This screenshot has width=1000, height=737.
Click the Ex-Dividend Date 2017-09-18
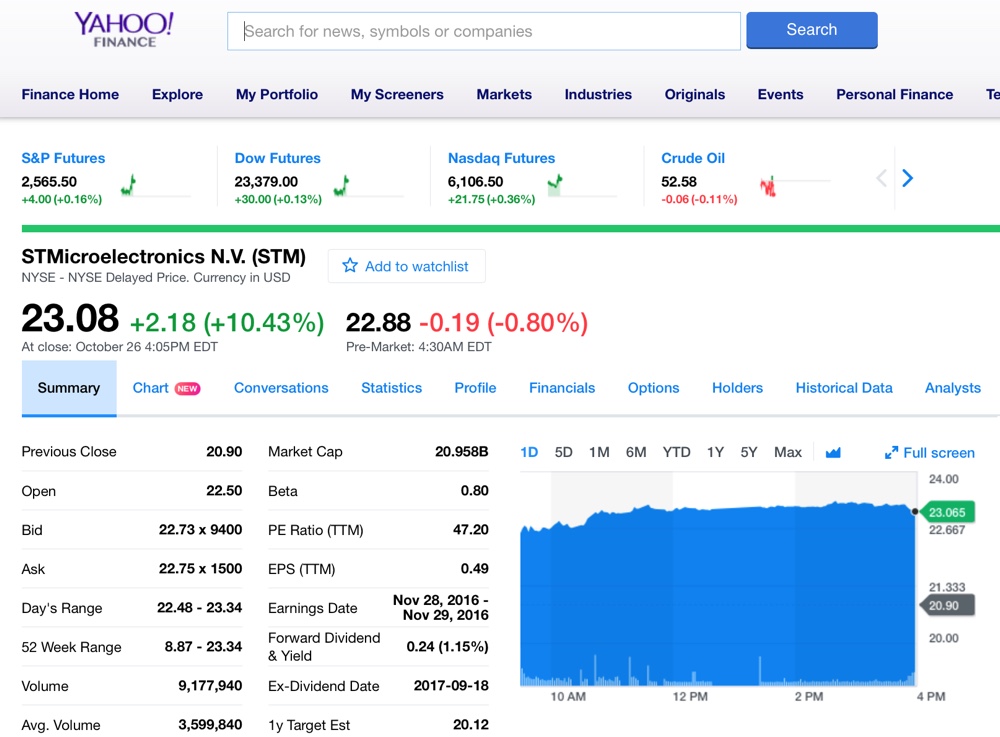tap(451, 686)
